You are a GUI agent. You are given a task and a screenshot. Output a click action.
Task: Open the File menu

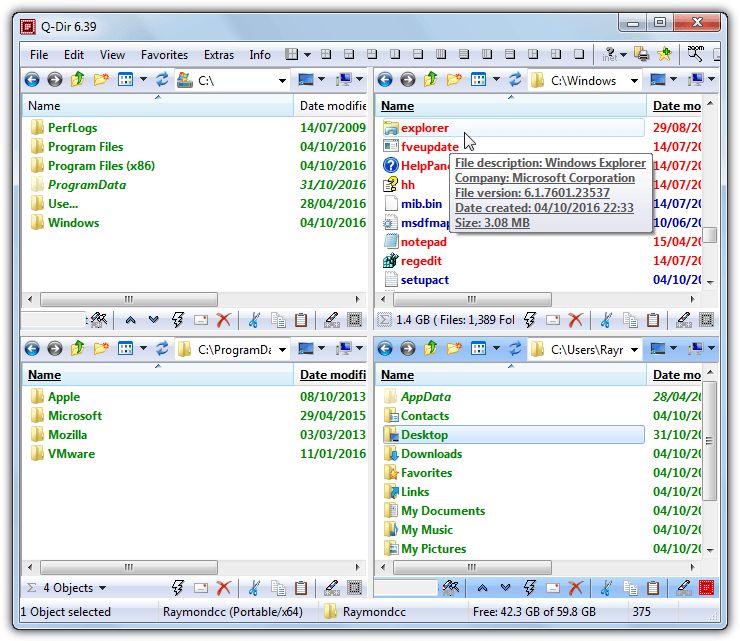39,55
